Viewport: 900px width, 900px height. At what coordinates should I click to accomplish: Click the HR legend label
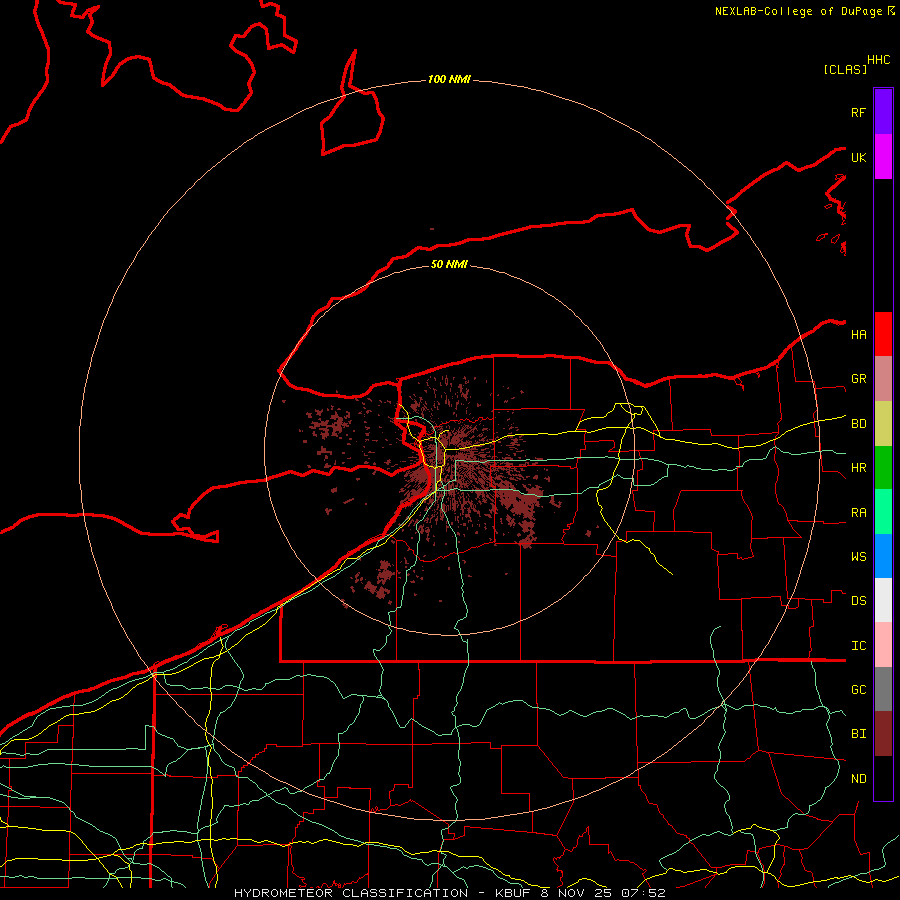pyautogui.click(x=858, y=468)
